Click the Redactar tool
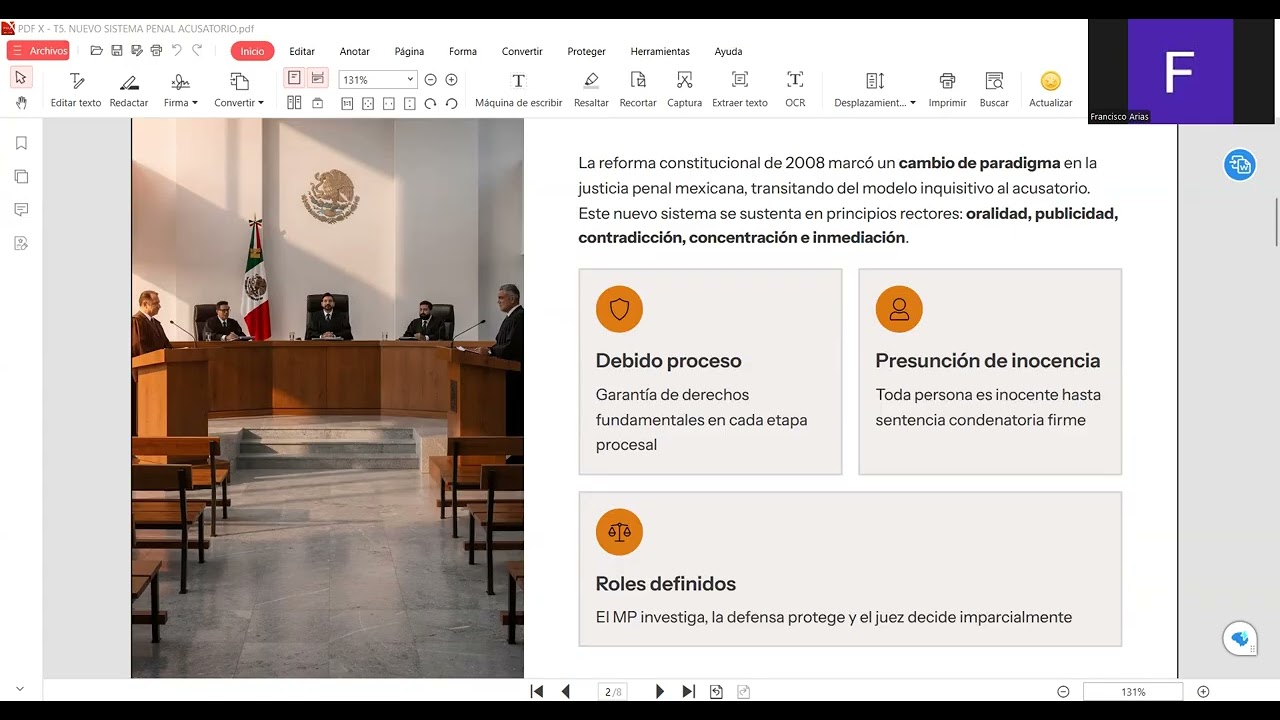Screen dimensions: 1280x720 point(129,90)
